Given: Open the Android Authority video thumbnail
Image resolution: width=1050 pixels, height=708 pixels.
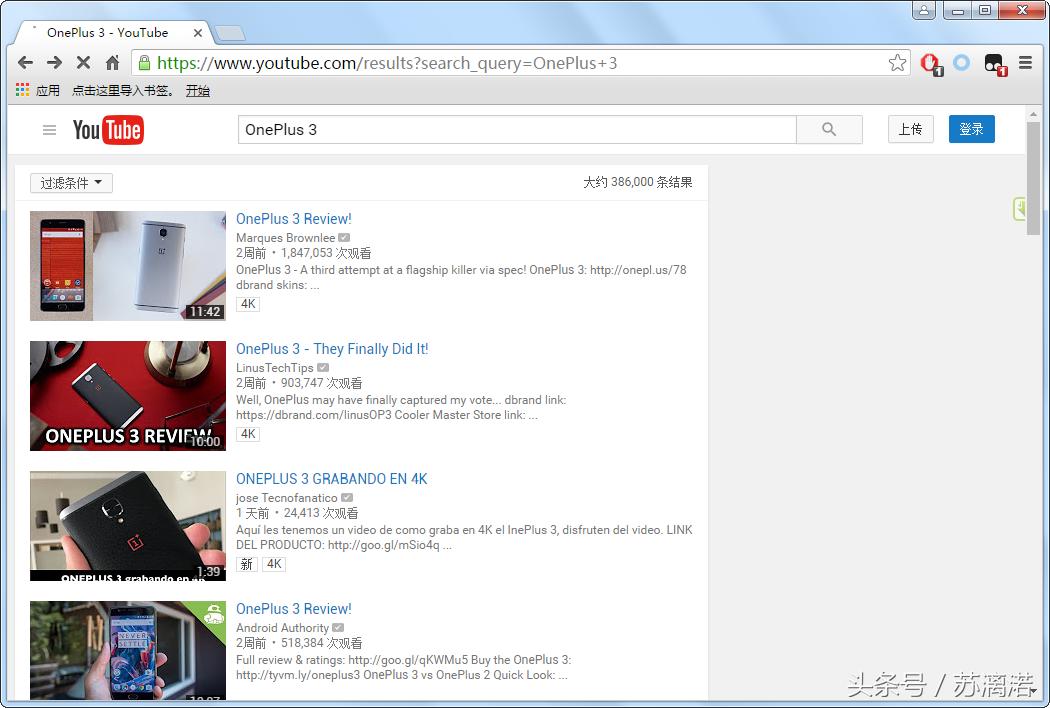Looking at the screenshot, I should coord(128,650).
